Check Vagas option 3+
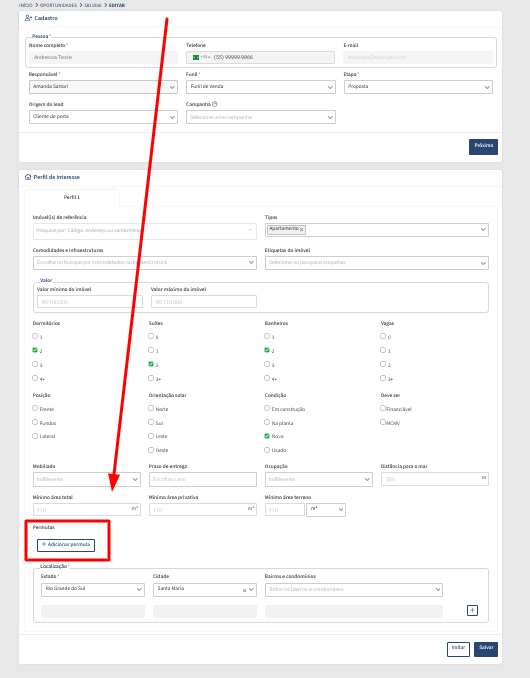Image resolution: width=530 pixels, height=678 pixels. (x=383, y=378)
